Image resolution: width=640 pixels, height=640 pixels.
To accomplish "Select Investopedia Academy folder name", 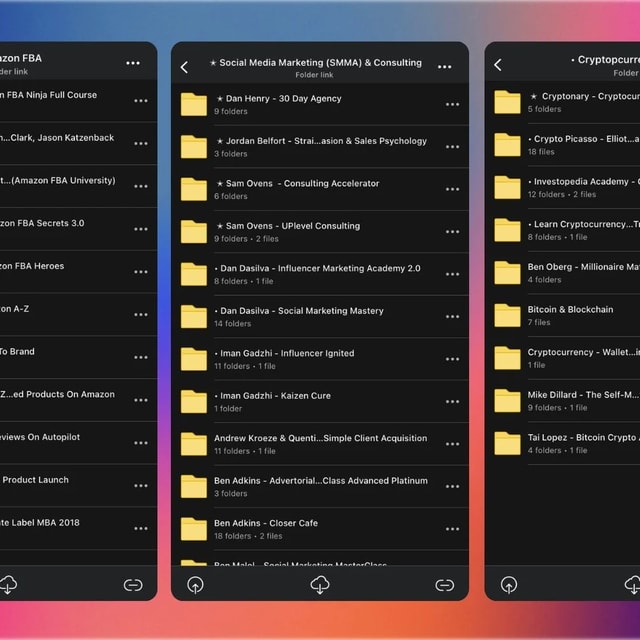I will point(584,182).
